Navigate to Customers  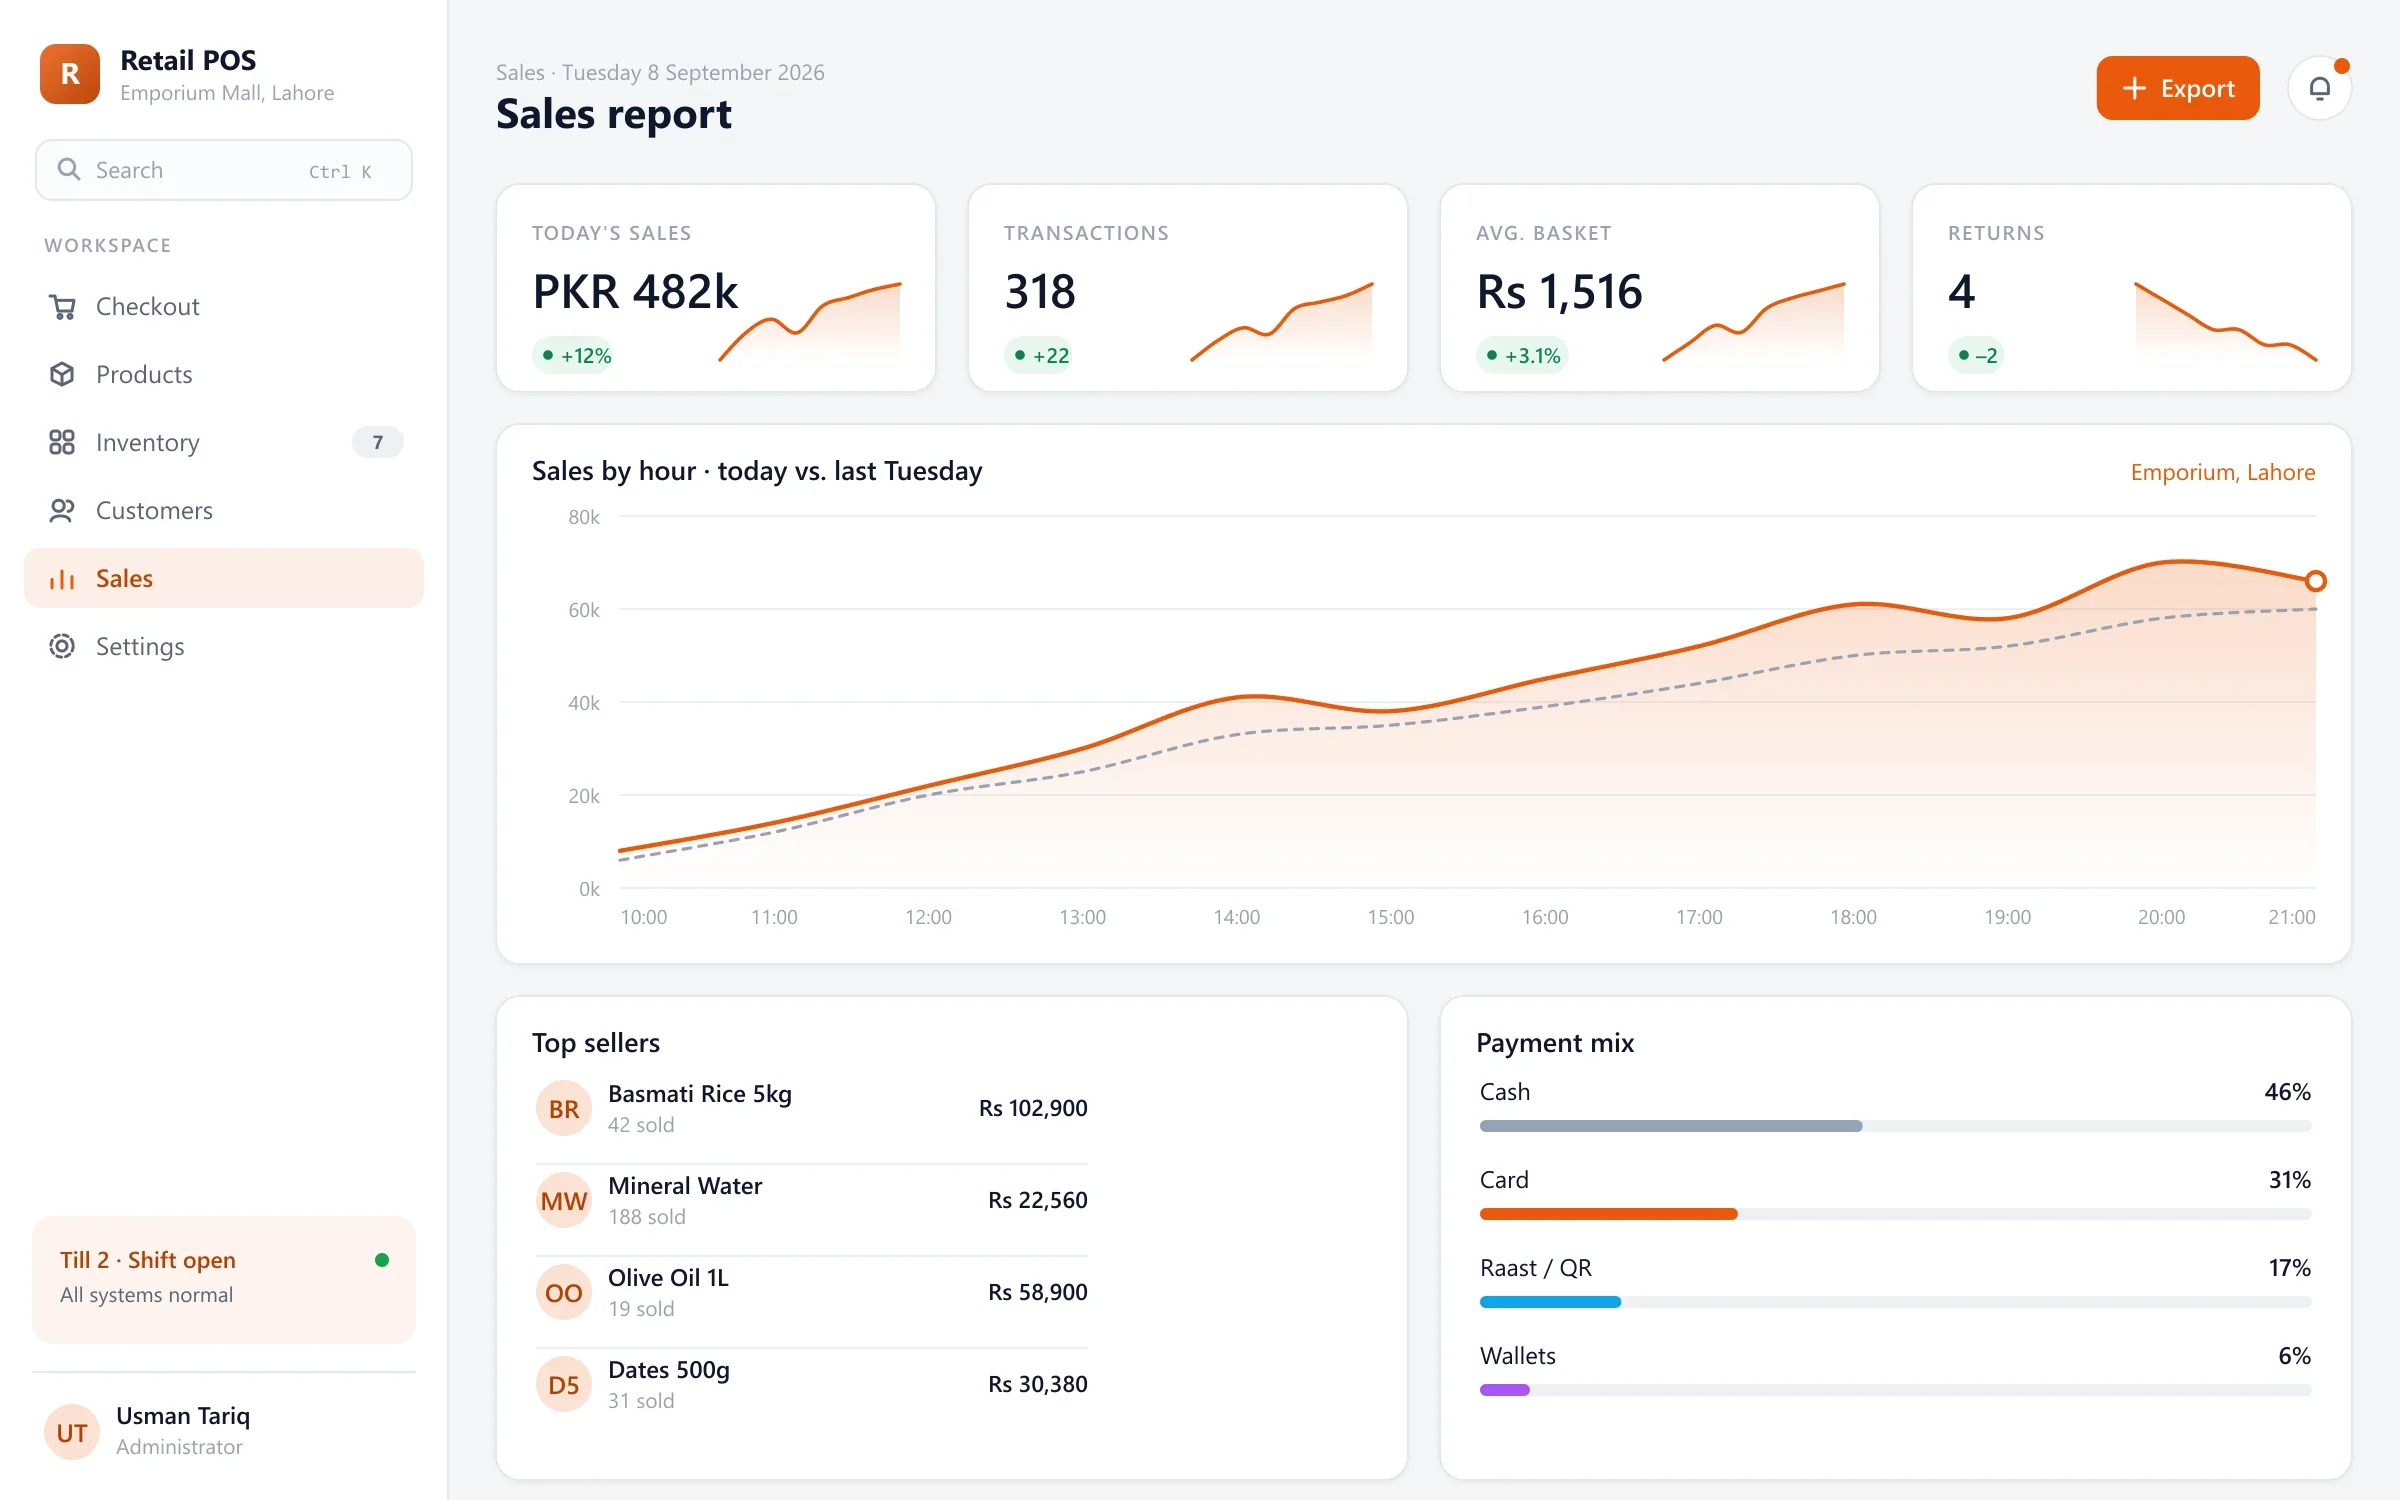click(x=224, y=511)
